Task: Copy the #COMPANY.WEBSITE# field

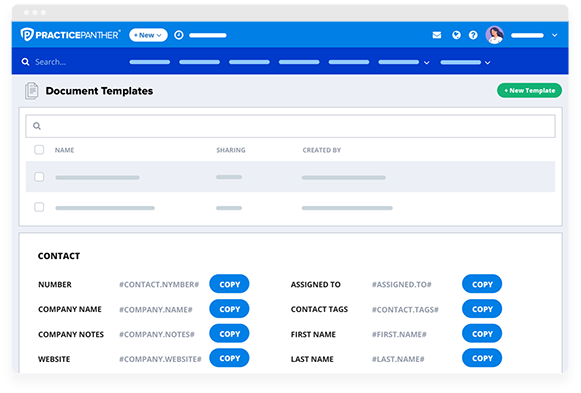Action: 229,358
